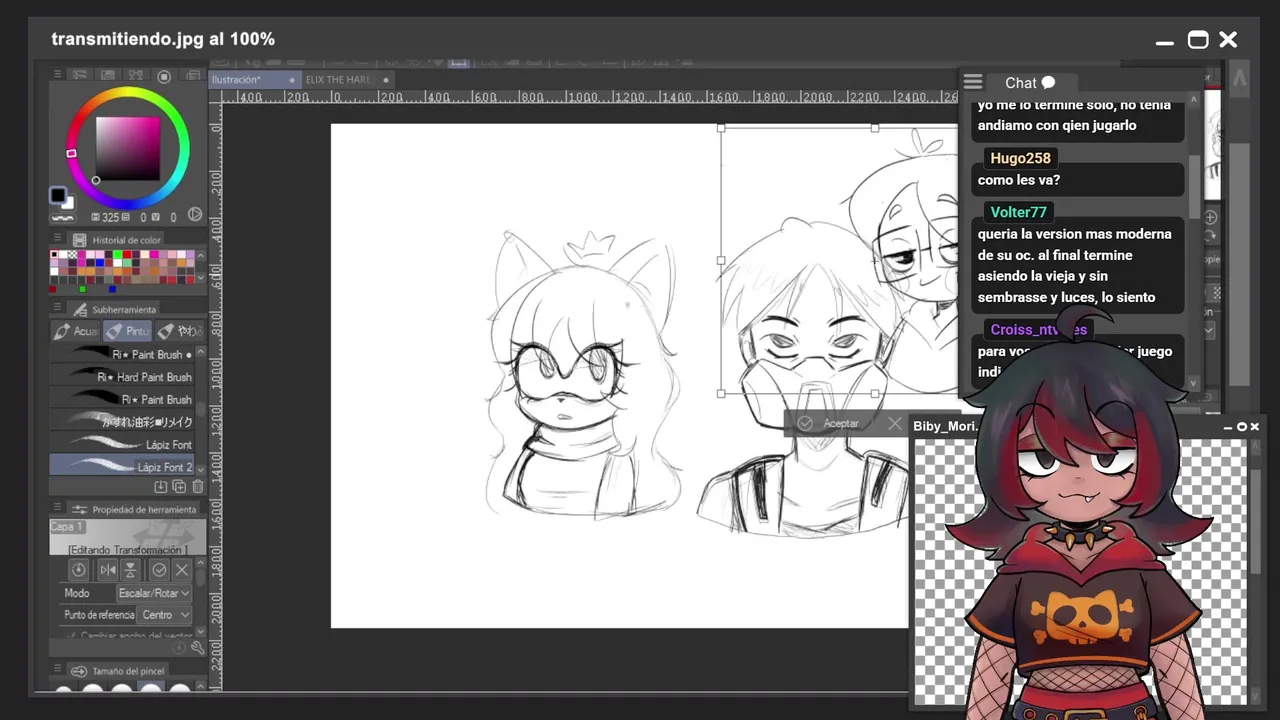The image size is (1280, 720).
Task: Select the Propiedad de herramienta tab
Action: (135, 509)
